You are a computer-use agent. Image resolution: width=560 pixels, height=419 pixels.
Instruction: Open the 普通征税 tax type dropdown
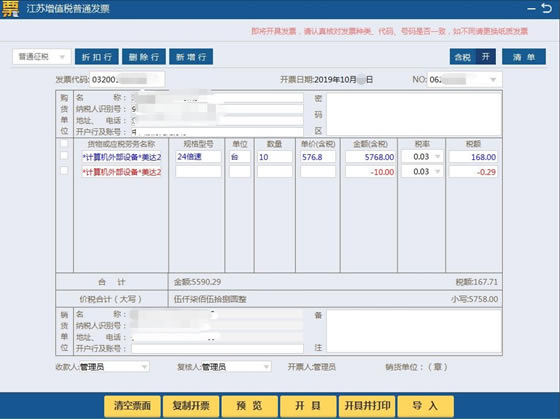click(x=42, y=56)
